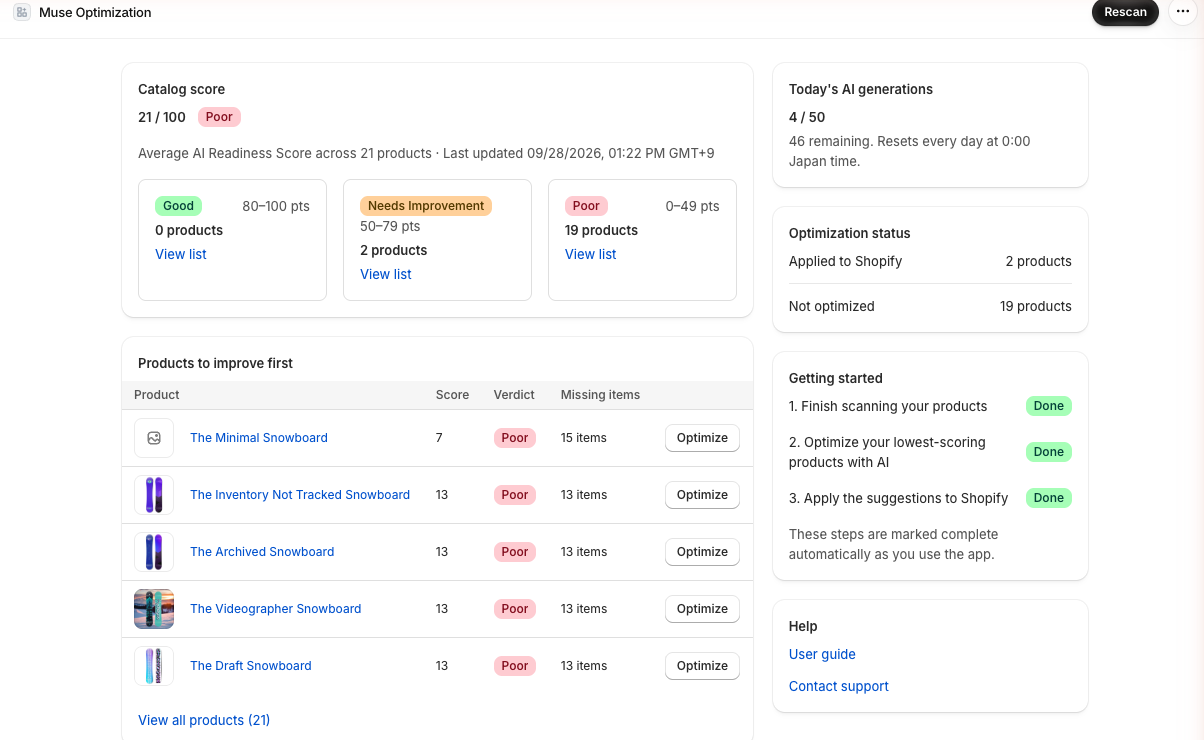Click the Poor badge in 0–49 pts card
Image resolution: width=1204 pixels, height=740 pixels.
click(x=586, y=206)
